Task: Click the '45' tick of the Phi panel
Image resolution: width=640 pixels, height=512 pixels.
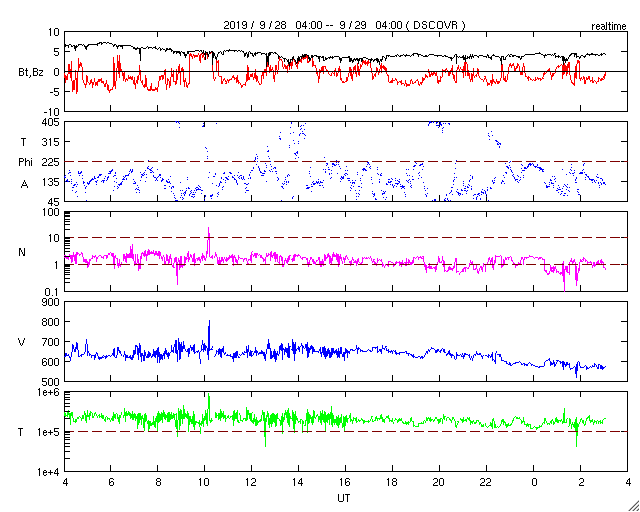Action: tap(54, 202)
